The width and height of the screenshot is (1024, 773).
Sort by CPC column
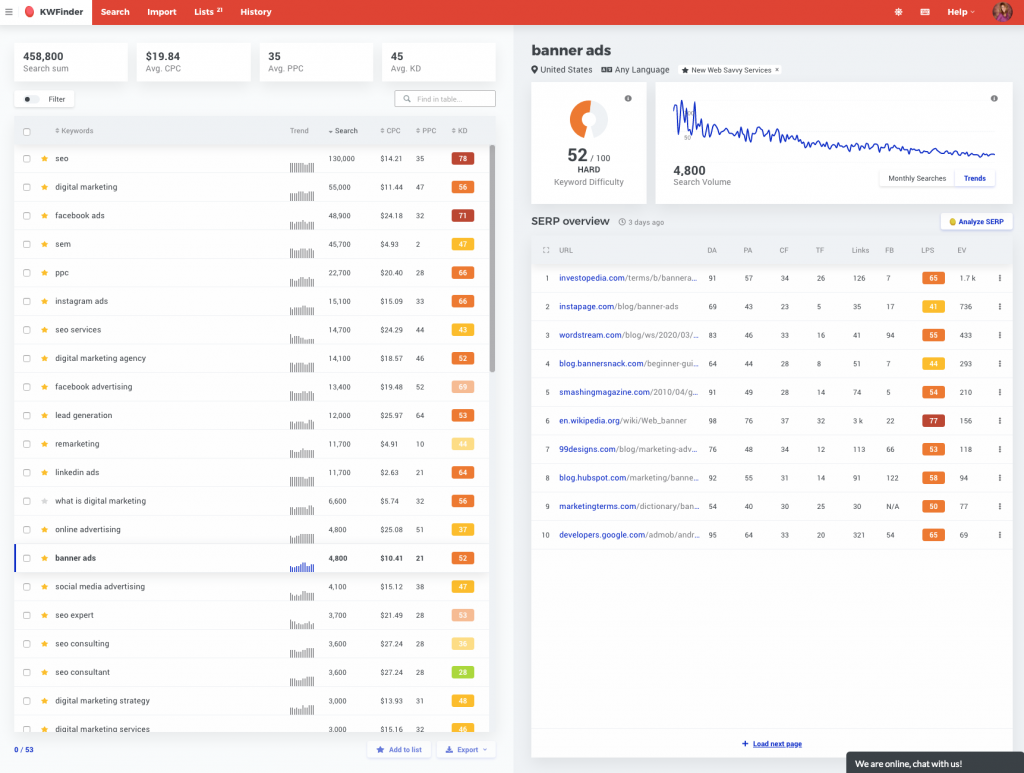[x=391, y=131]
